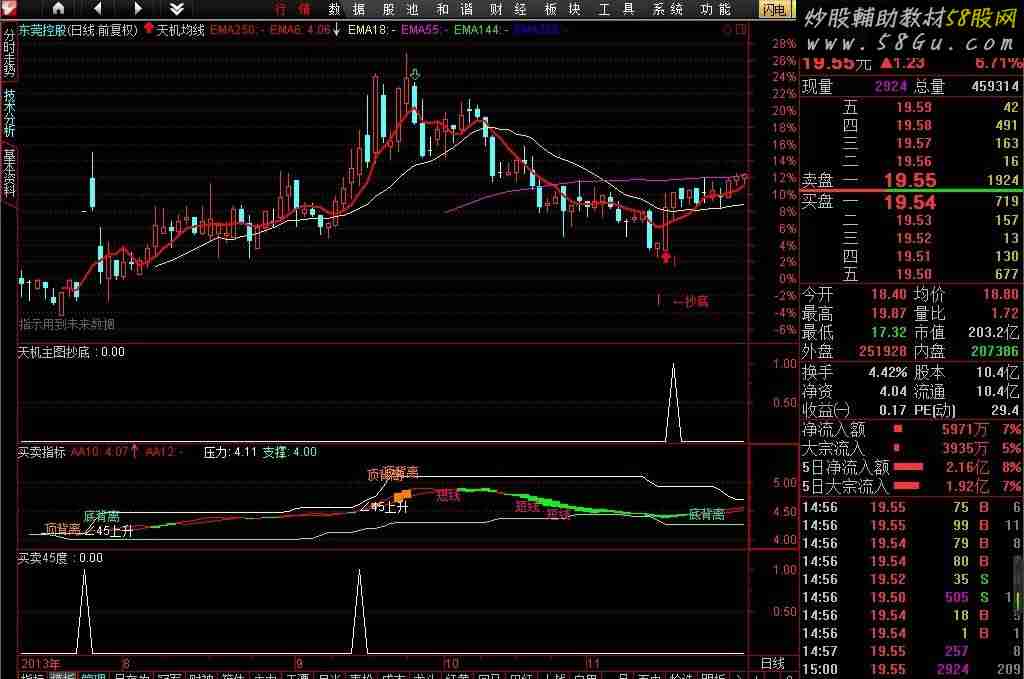
Task: Click the red buy arrow under the low candle
Action: click(665, 257)
